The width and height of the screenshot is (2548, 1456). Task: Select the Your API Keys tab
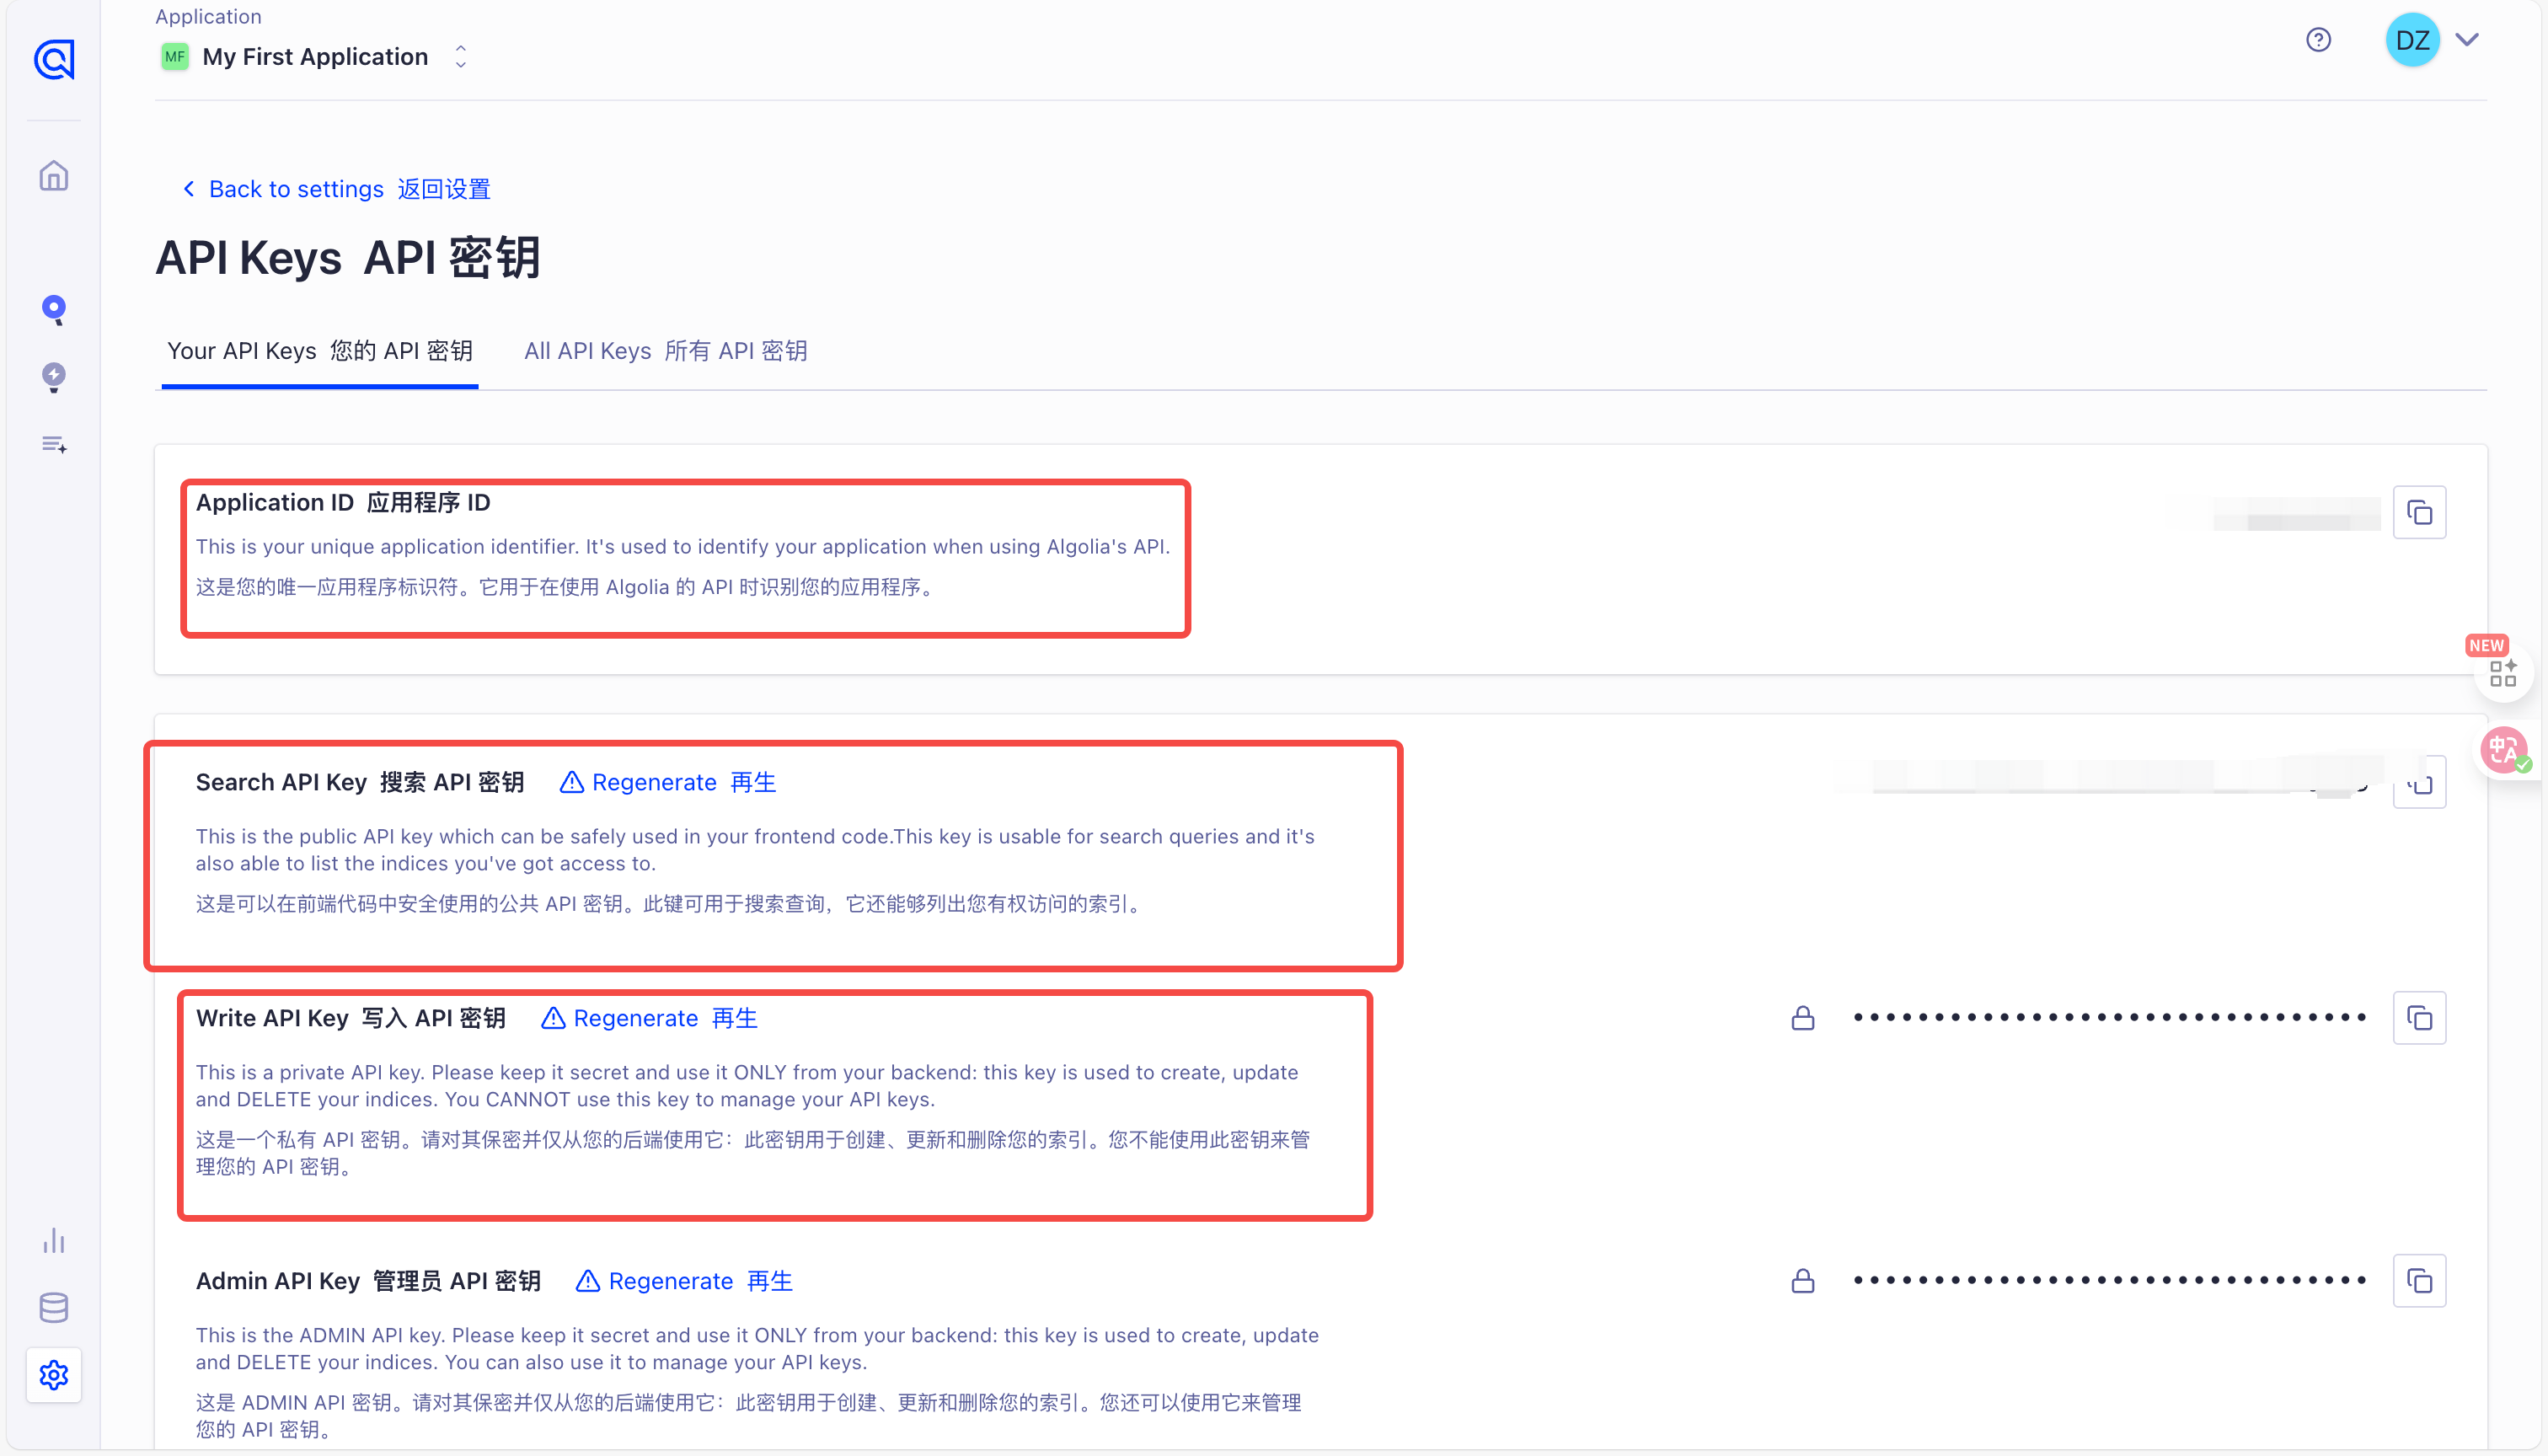tap(319, 351)
